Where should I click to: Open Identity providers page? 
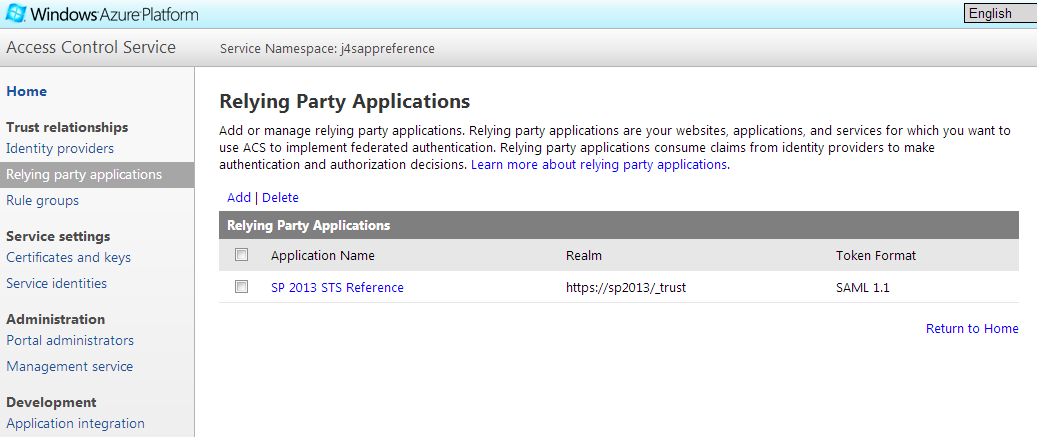coord(60,148)
